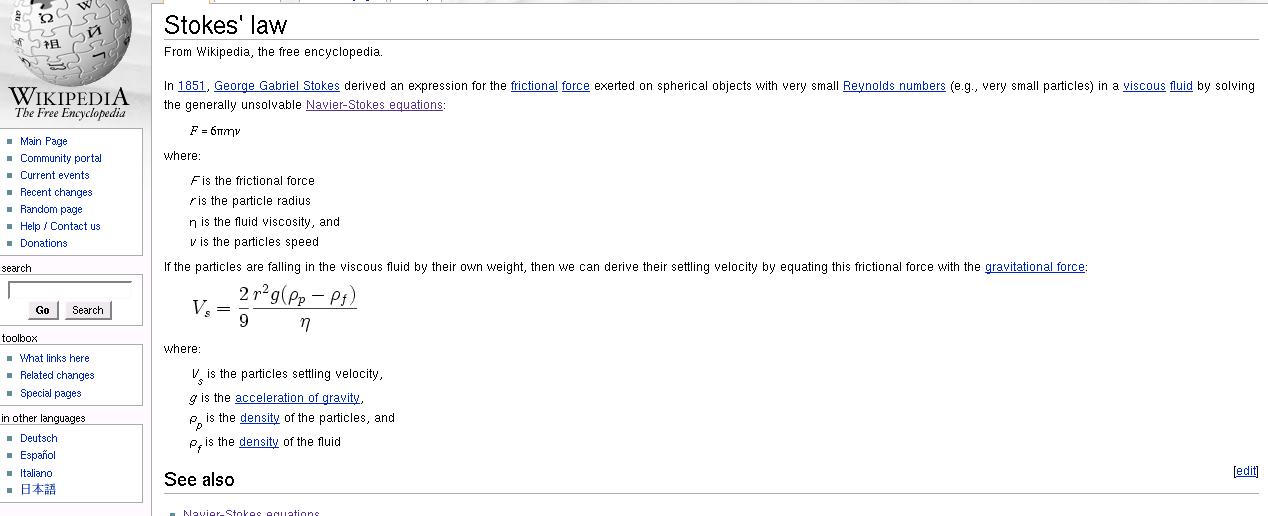The image size is (1268, 516).
Task: Click the edit link beside See also
Action: (1246, 471)
